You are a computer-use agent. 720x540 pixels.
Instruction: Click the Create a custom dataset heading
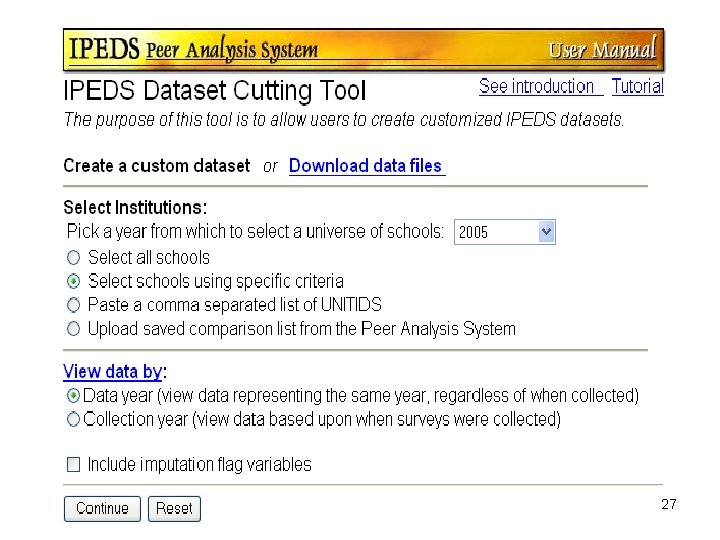156,166
